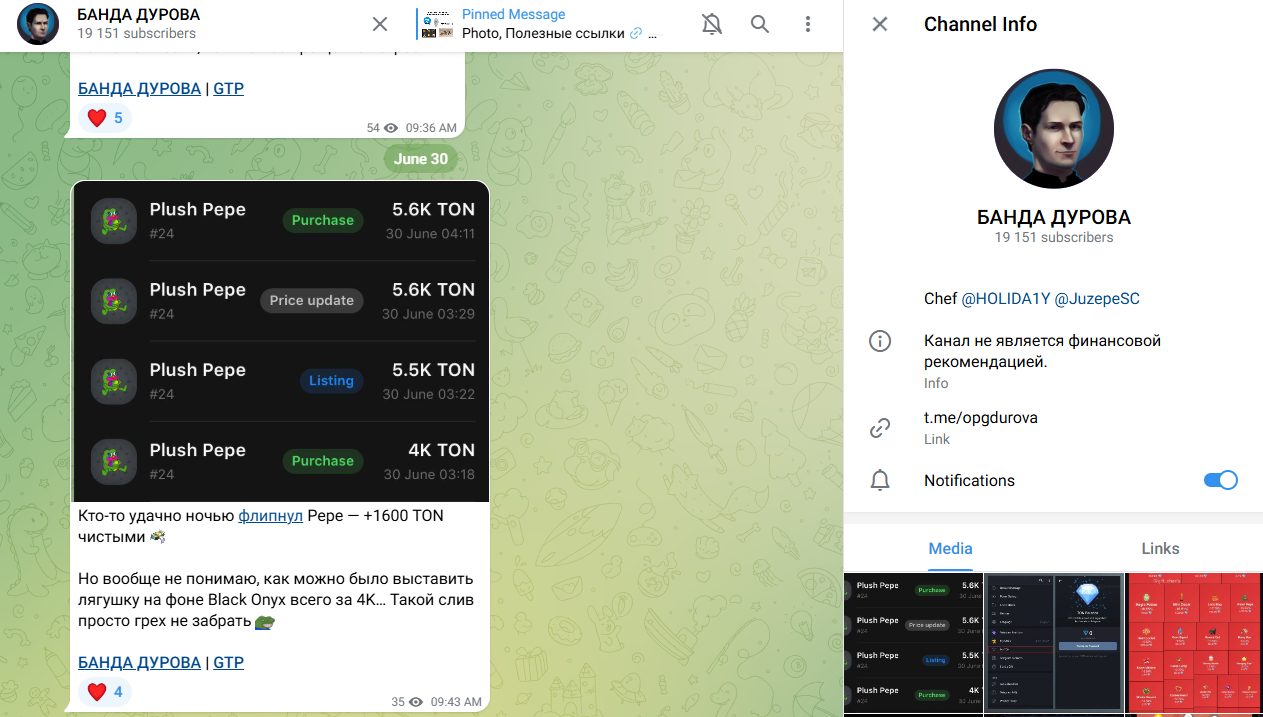Click the 09:36 AM message timestamp
Image resolution: width=1263 pixels, height=717 pixels.
click(x=431, y=128)
